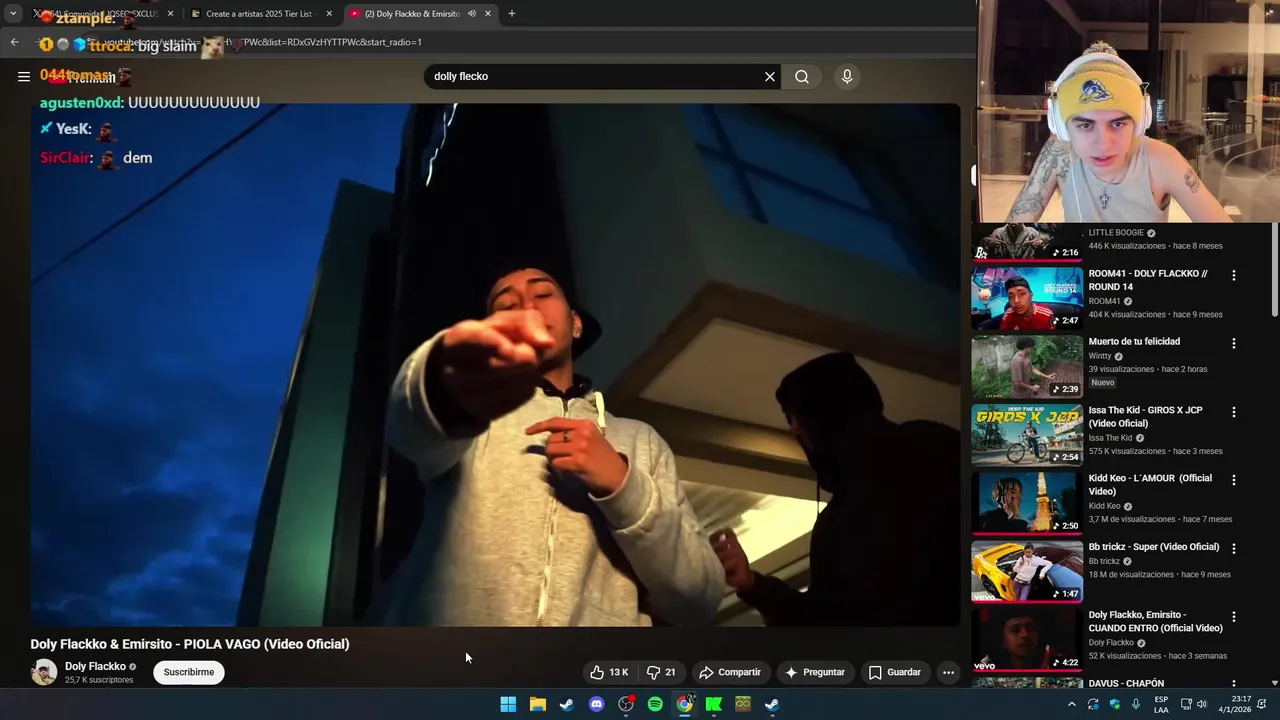Clear the search box text
Screen dimensions: 1280x720
pyautogui.click(x=770, y=76)
